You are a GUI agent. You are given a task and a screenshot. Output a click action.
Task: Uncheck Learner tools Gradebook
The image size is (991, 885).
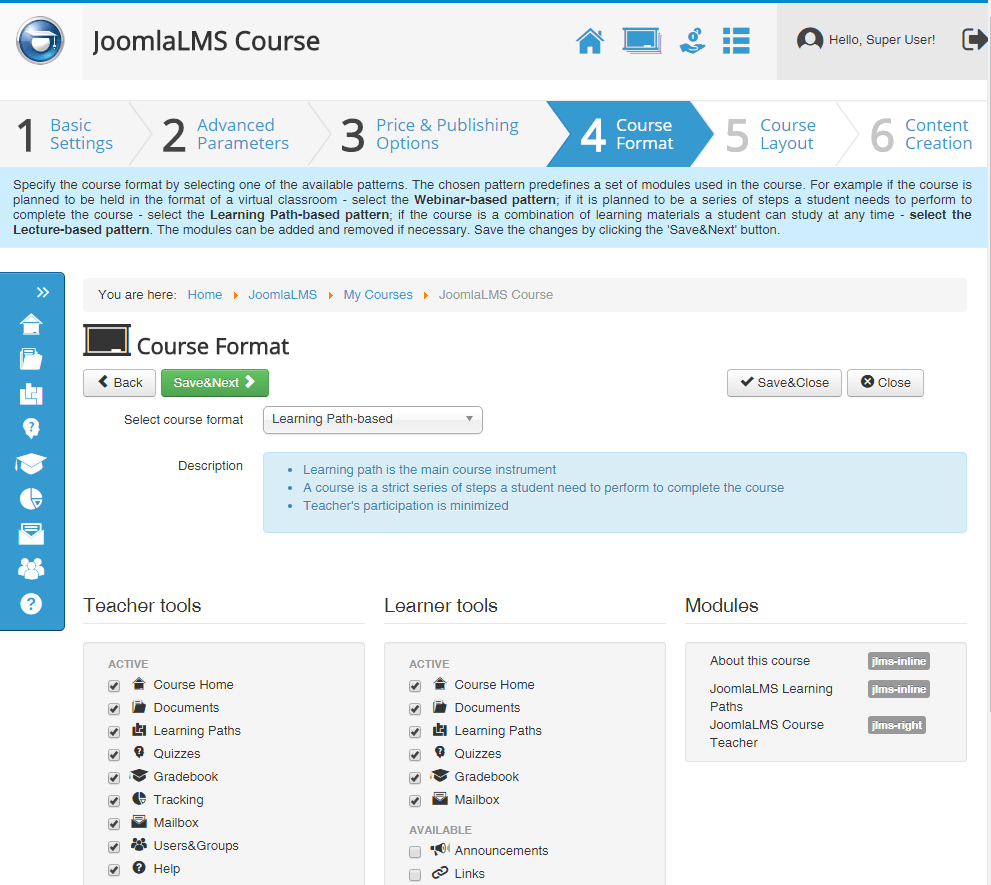tap(415, 778)
